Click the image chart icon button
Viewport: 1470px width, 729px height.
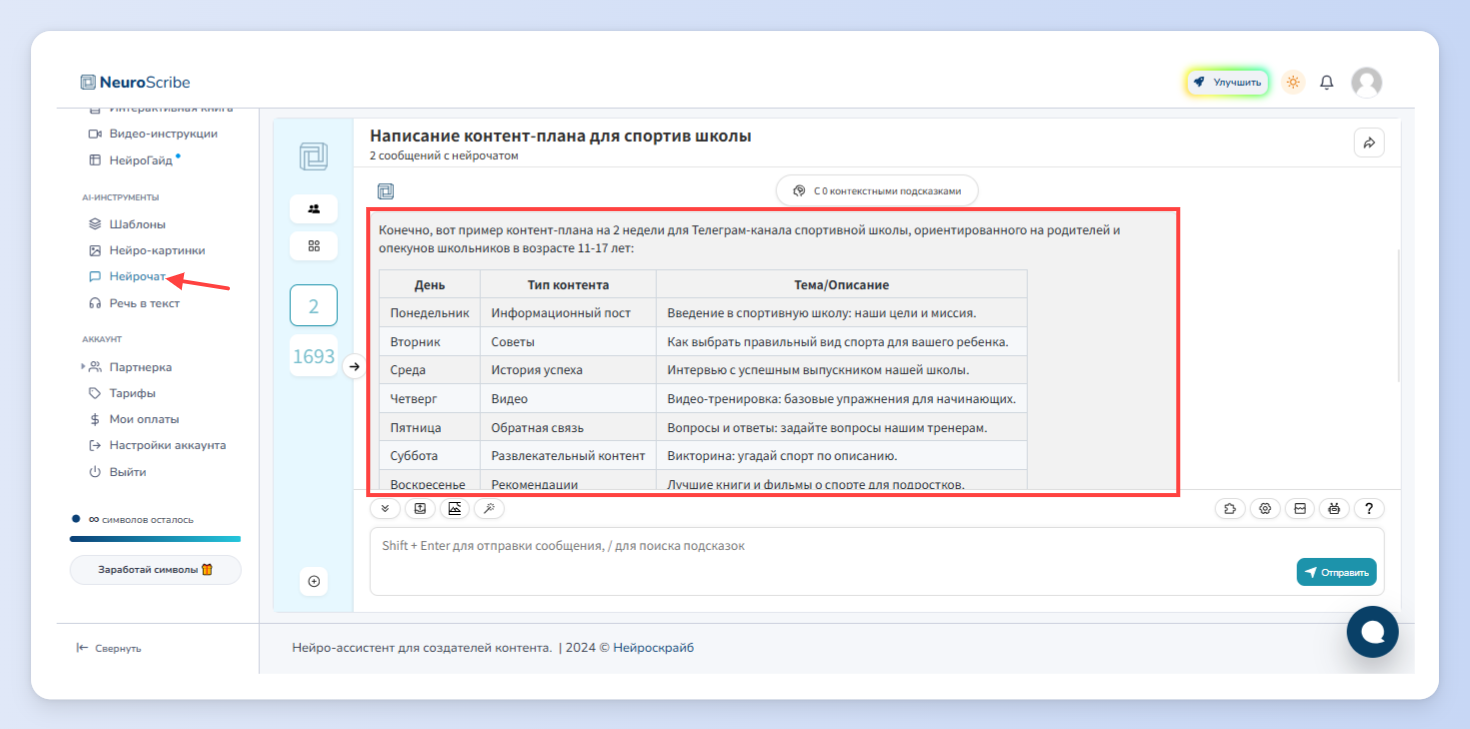click(x=455, y=509)
